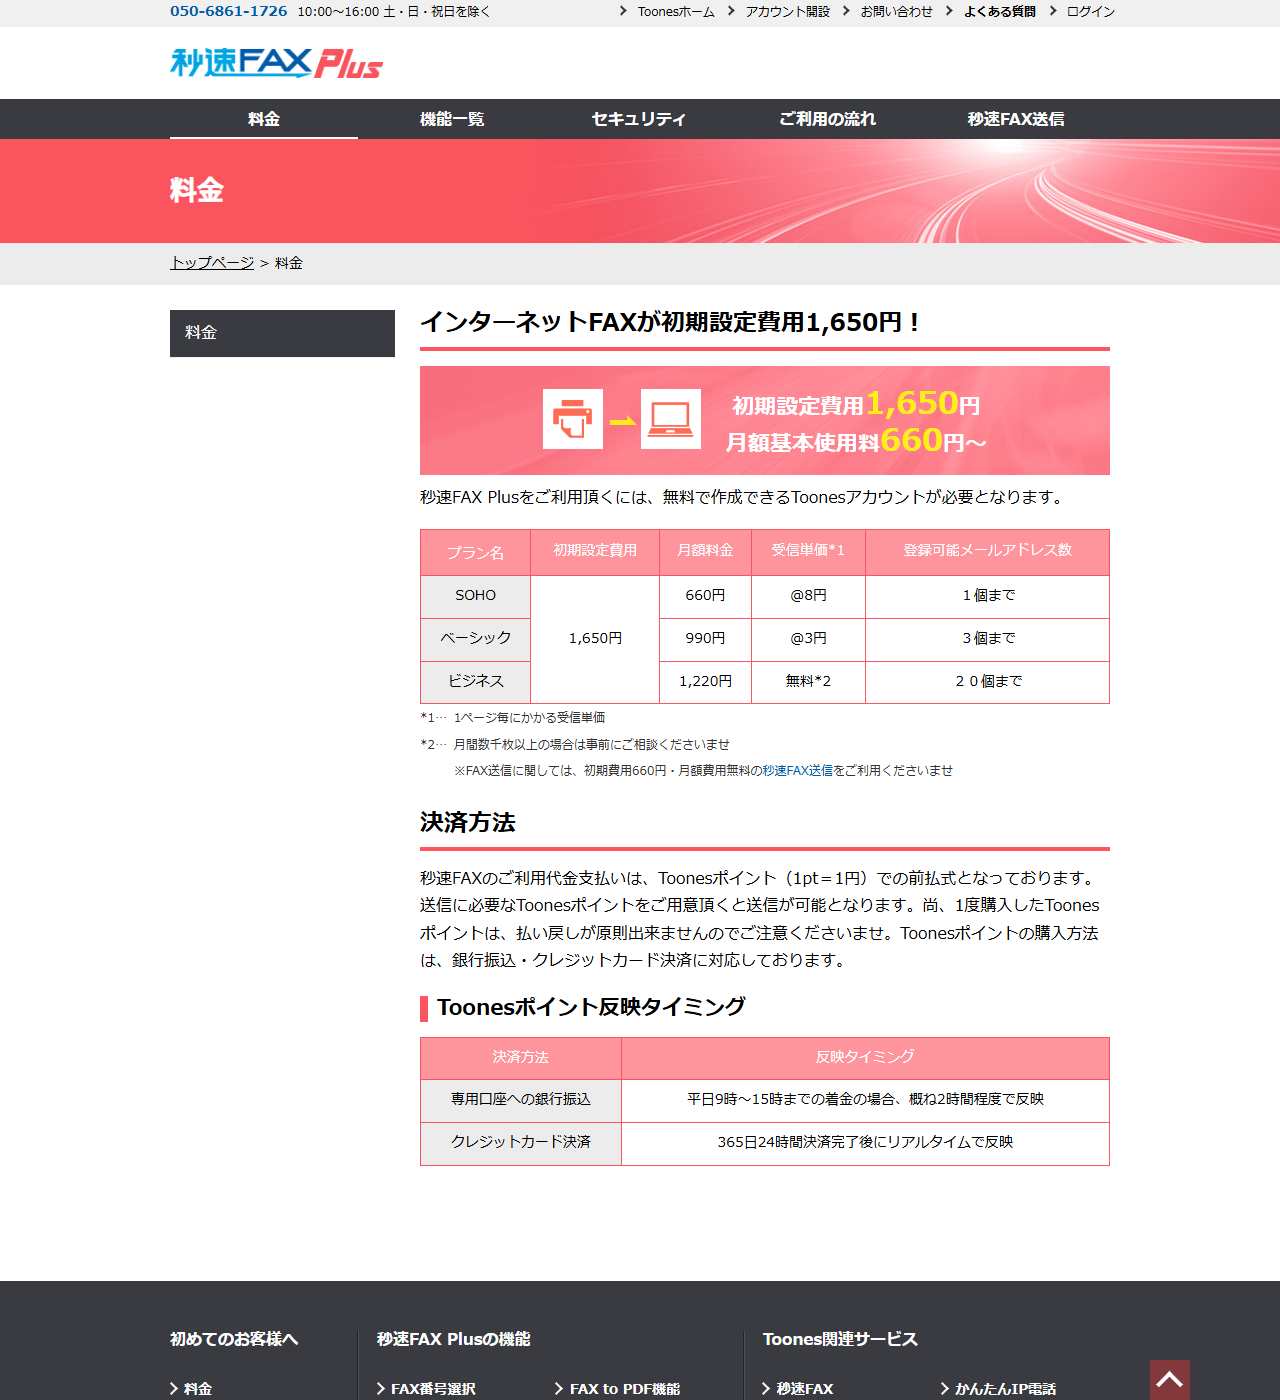1280x1400 pixels.
Task: Click the 初期設定費用 banner image
Action: 765,420
